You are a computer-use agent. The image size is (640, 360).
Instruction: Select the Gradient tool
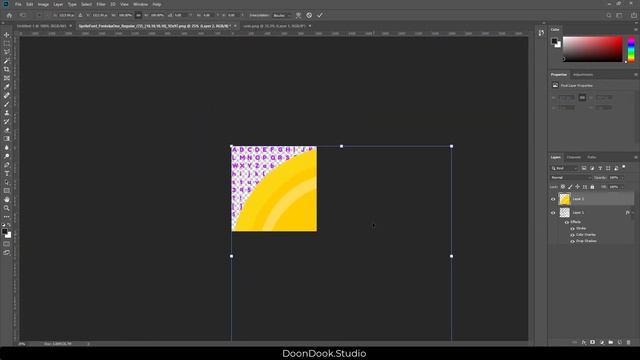pos(7,139)
